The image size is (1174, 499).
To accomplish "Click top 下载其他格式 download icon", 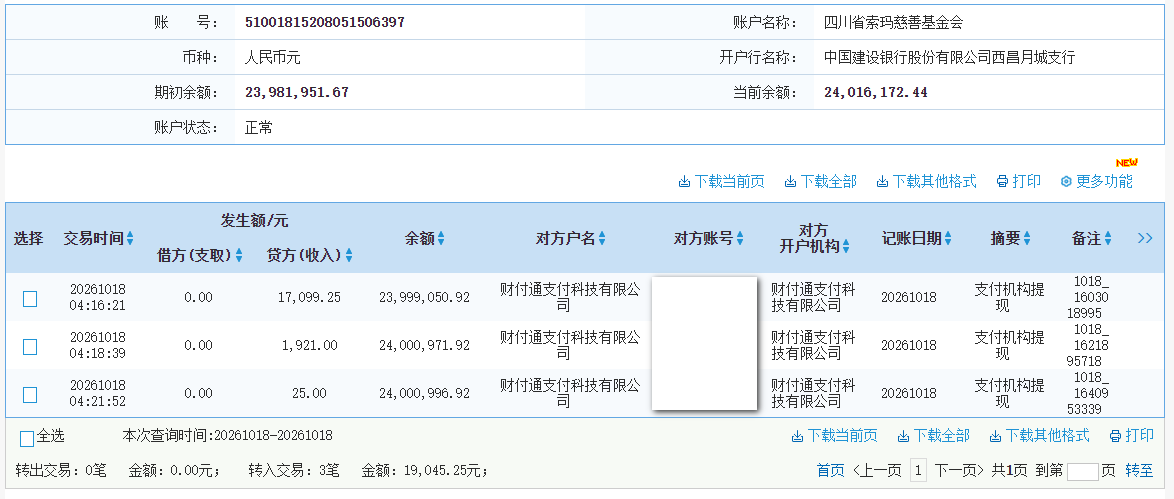I will 882,182.
